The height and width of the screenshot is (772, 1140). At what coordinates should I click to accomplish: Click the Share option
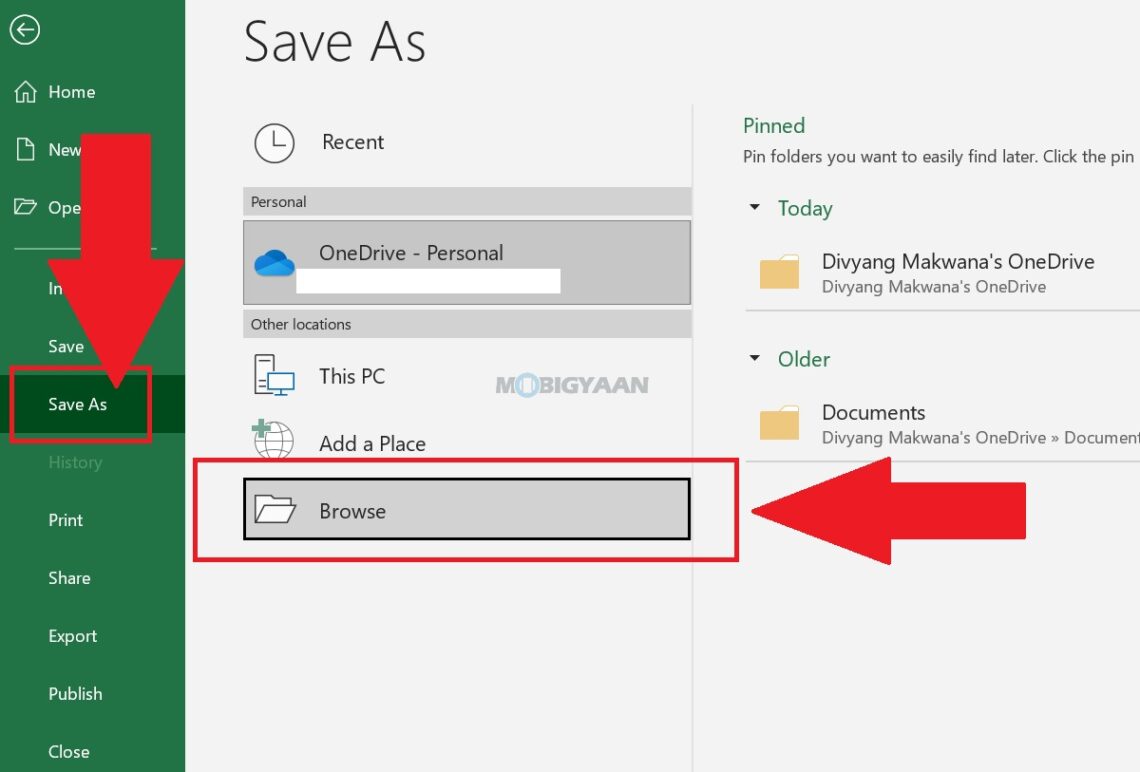tap(69, 578)
